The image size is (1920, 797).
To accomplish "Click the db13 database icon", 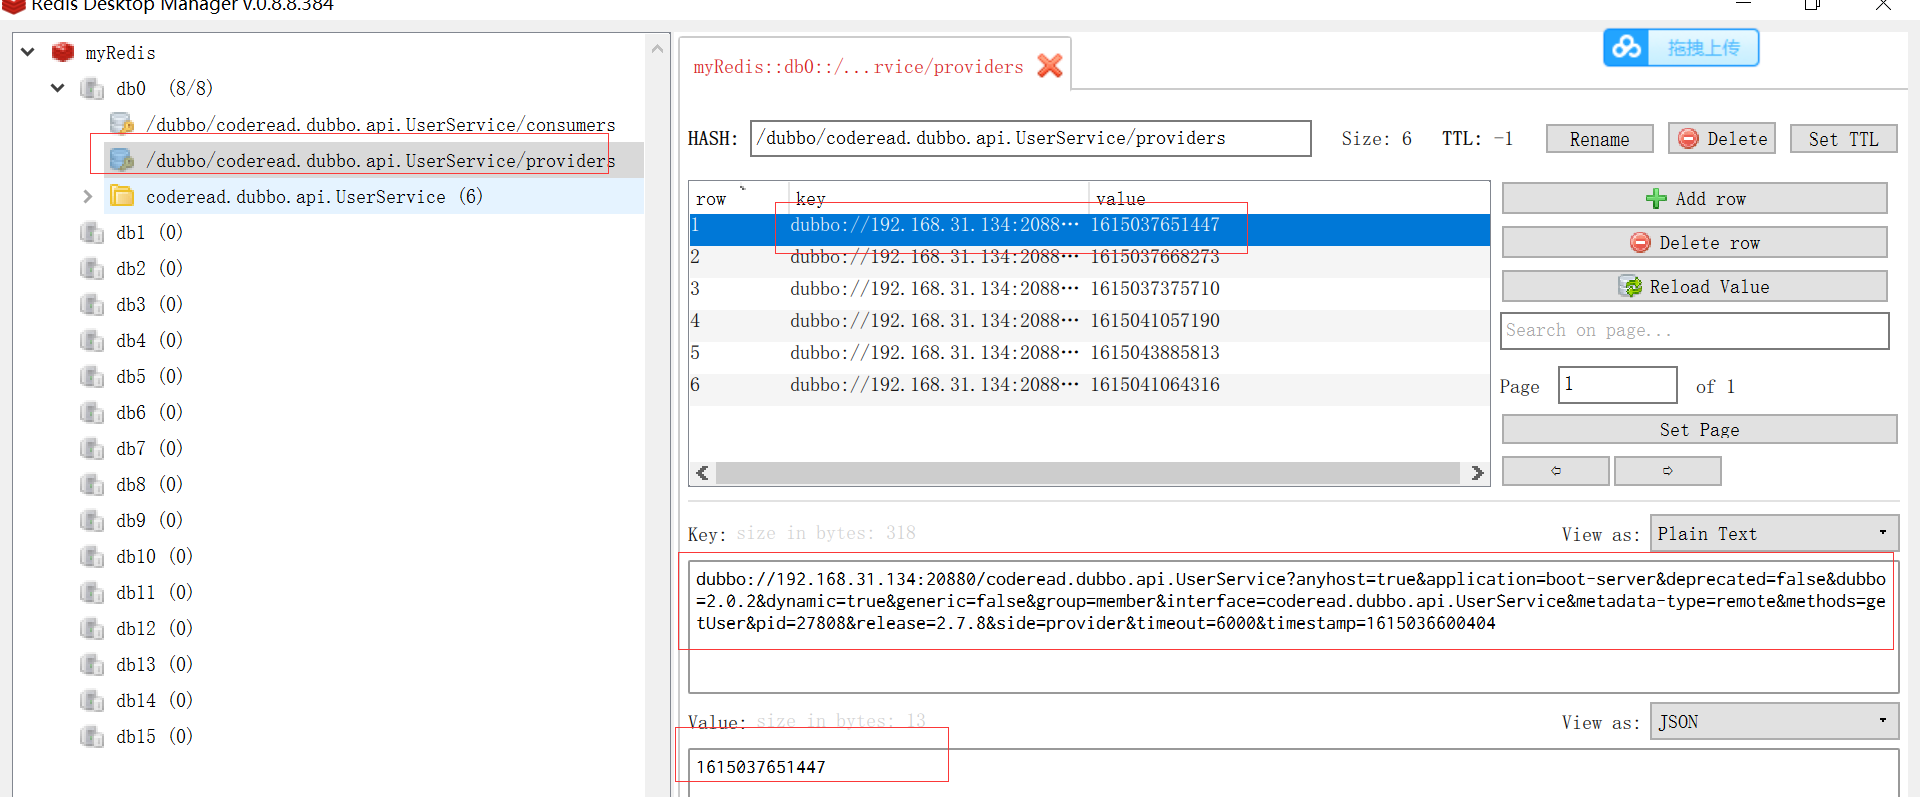I will click(x=92, y=664).
